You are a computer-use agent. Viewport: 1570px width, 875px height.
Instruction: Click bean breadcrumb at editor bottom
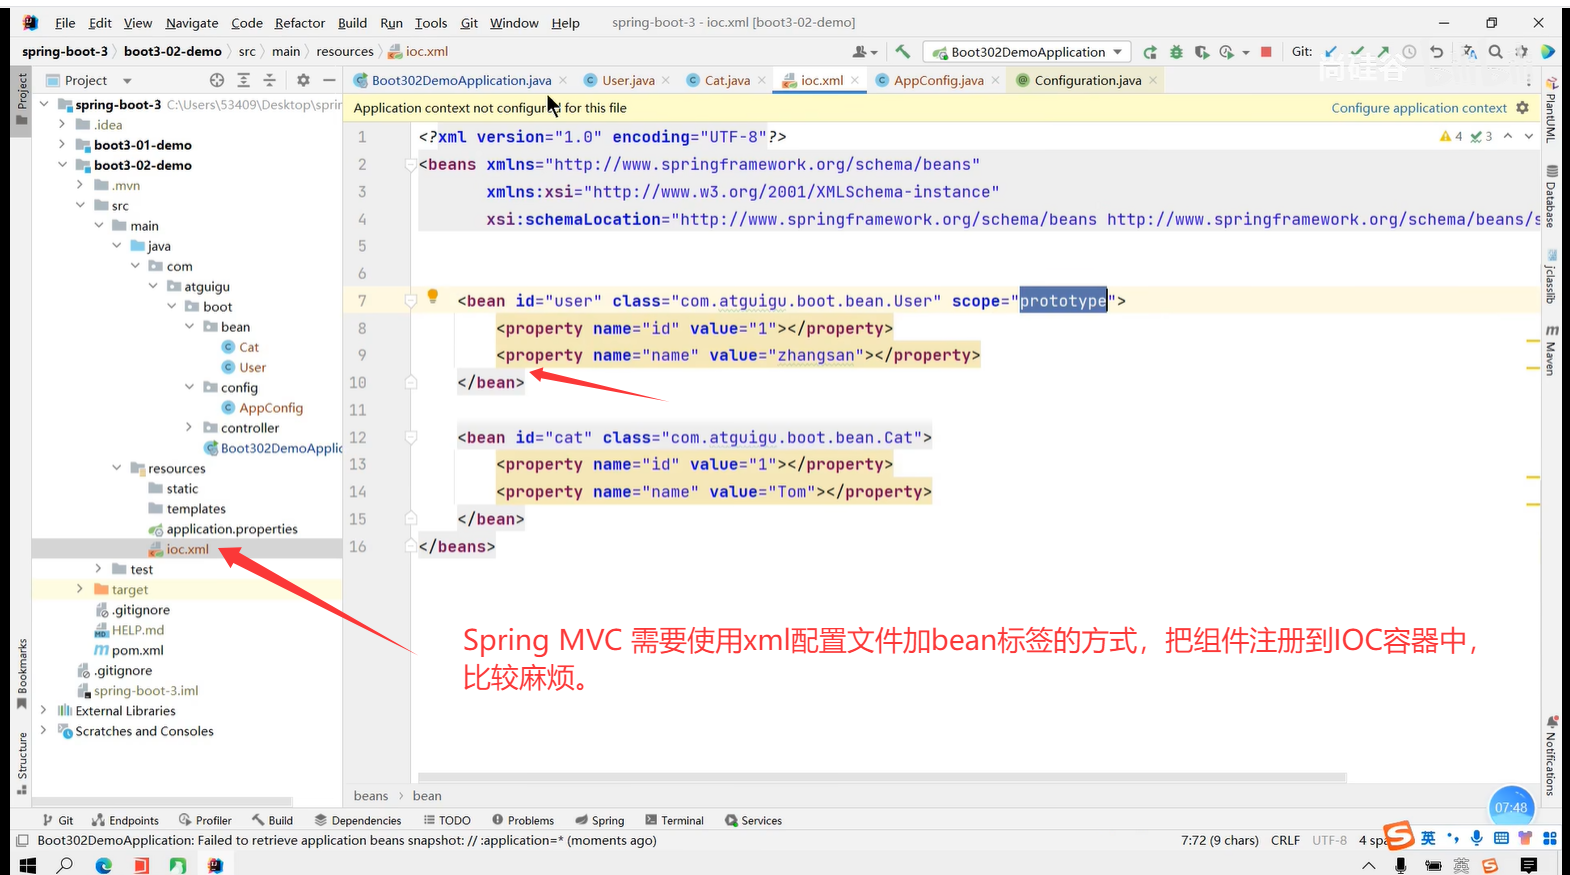pyautogui.click(x=427, y=796)
